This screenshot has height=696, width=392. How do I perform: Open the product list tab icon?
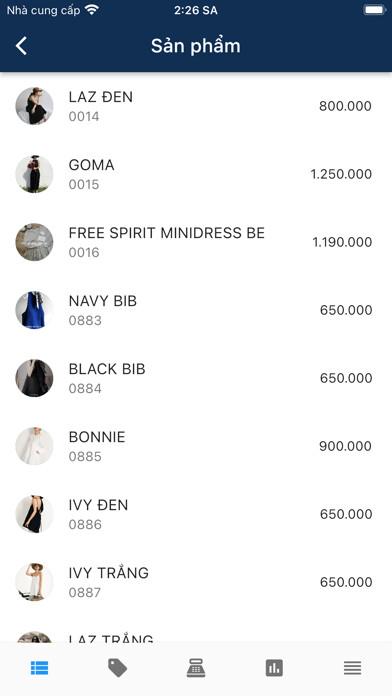[40, 668]
